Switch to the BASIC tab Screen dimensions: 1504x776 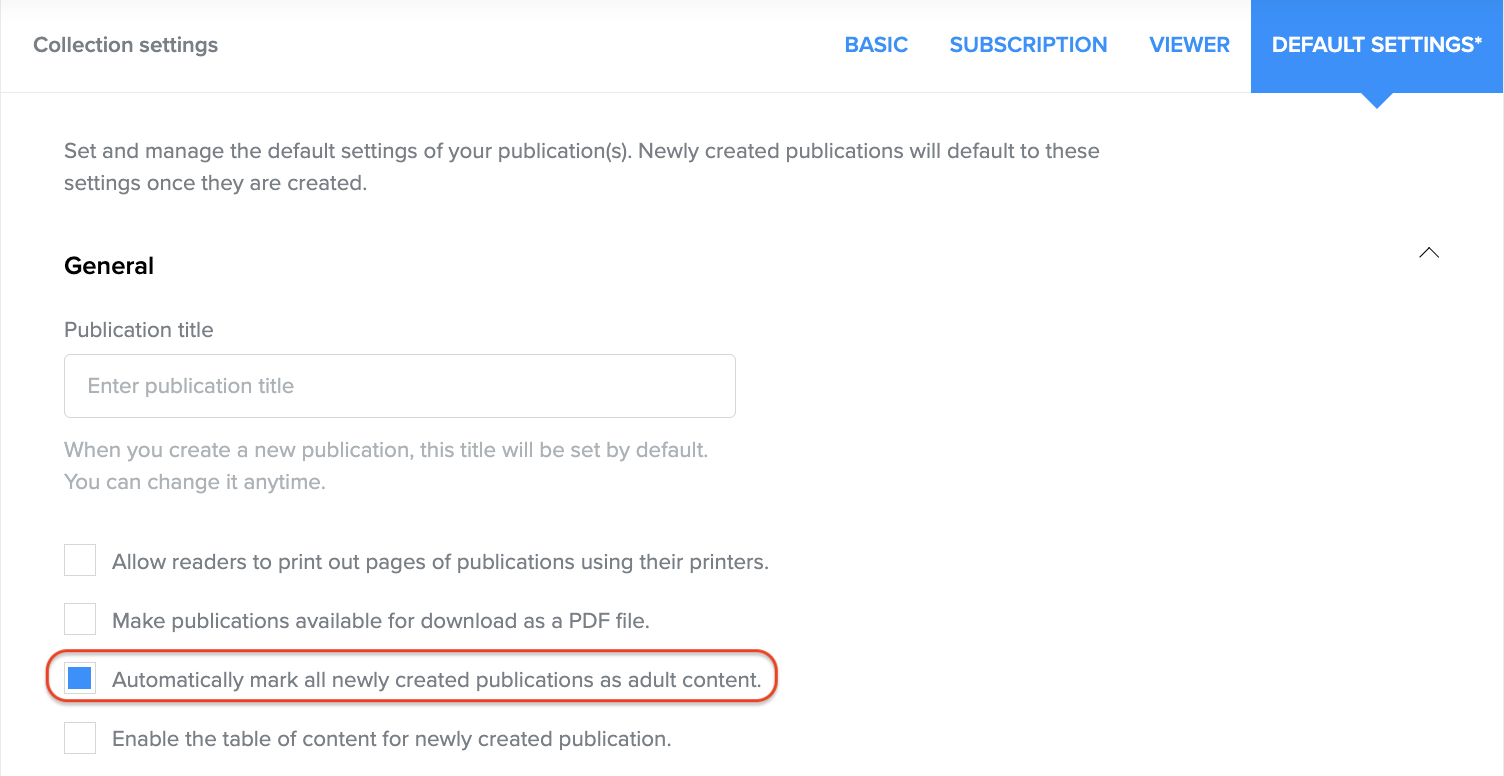[876, 45]
